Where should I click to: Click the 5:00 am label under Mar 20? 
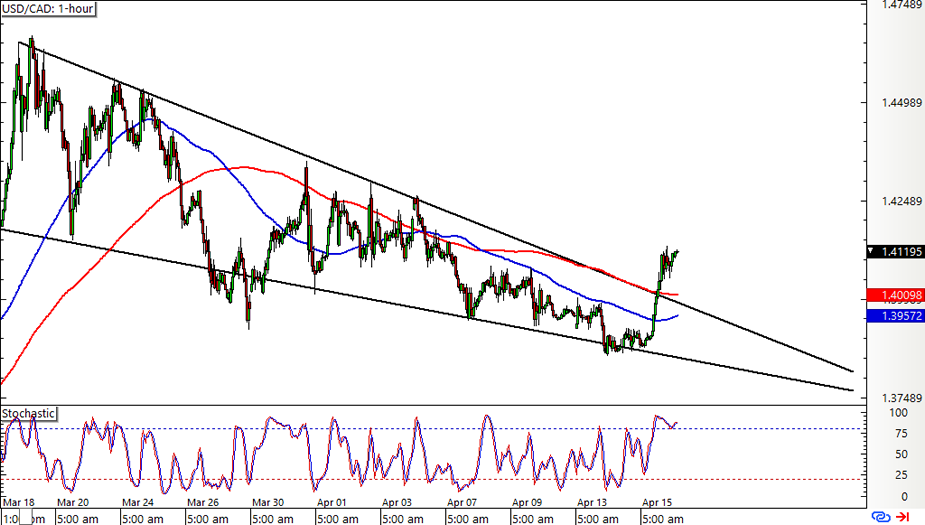click(77, 519)
